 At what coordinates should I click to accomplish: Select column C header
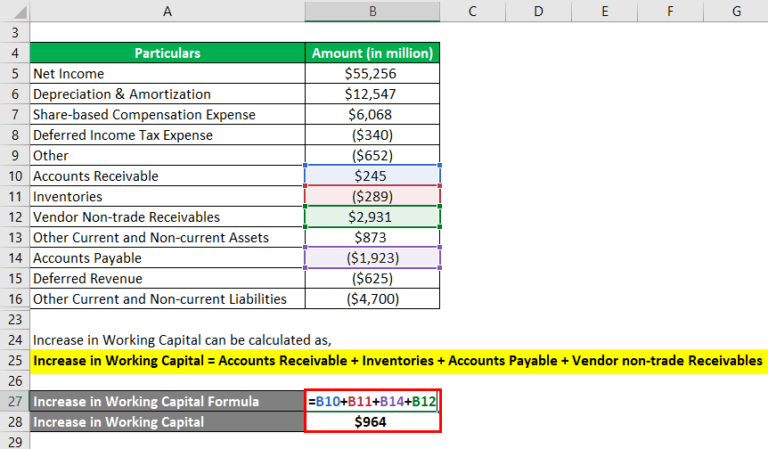pos(472,11)
